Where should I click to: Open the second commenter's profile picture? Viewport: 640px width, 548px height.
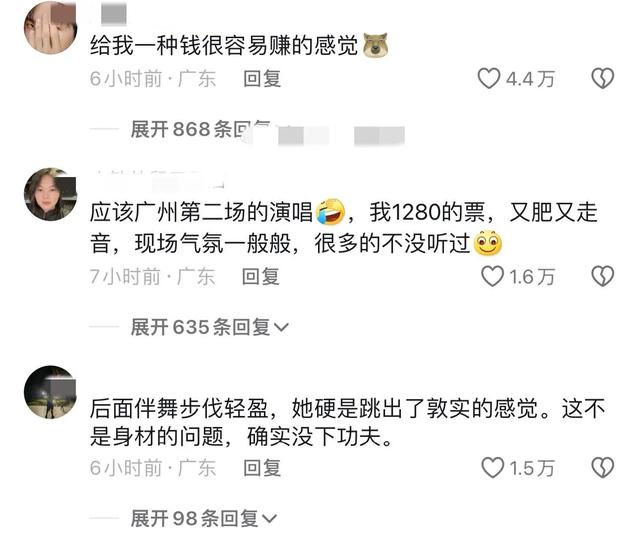(51, 194)
